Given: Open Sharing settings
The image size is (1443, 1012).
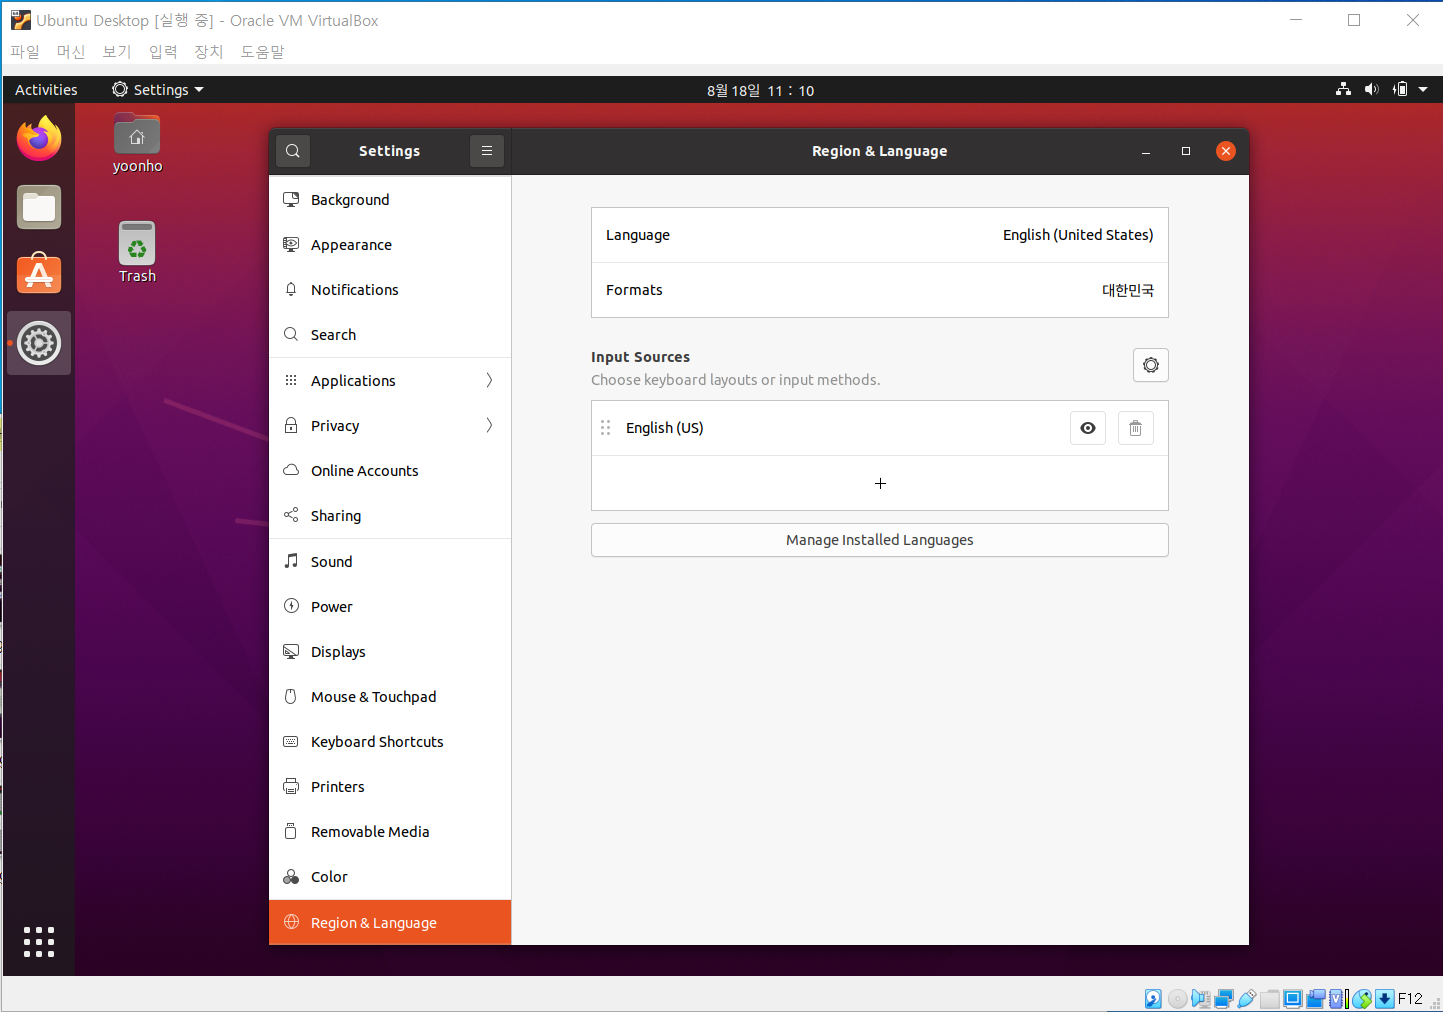Looking at the screenshot, I should tap(390, 516).
